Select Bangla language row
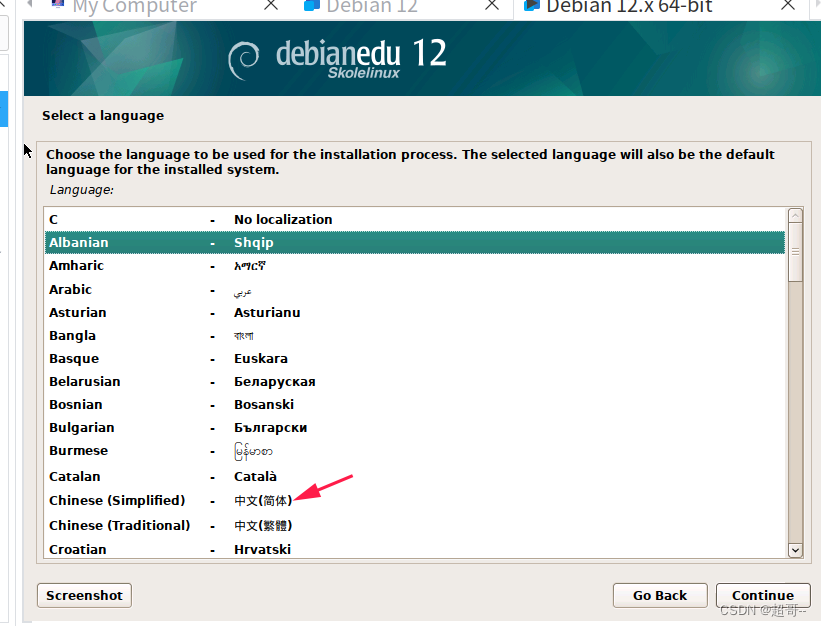 coord(415,336)
